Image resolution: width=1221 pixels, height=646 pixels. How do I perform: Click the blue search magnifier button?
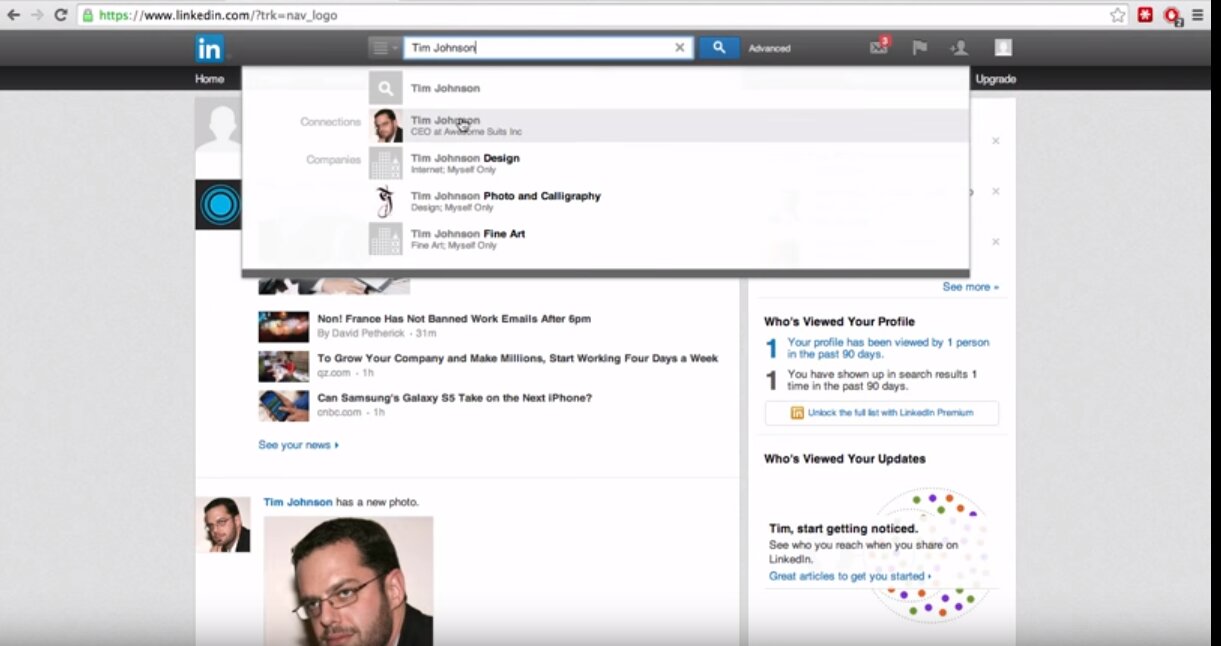[x=718, y=48]
